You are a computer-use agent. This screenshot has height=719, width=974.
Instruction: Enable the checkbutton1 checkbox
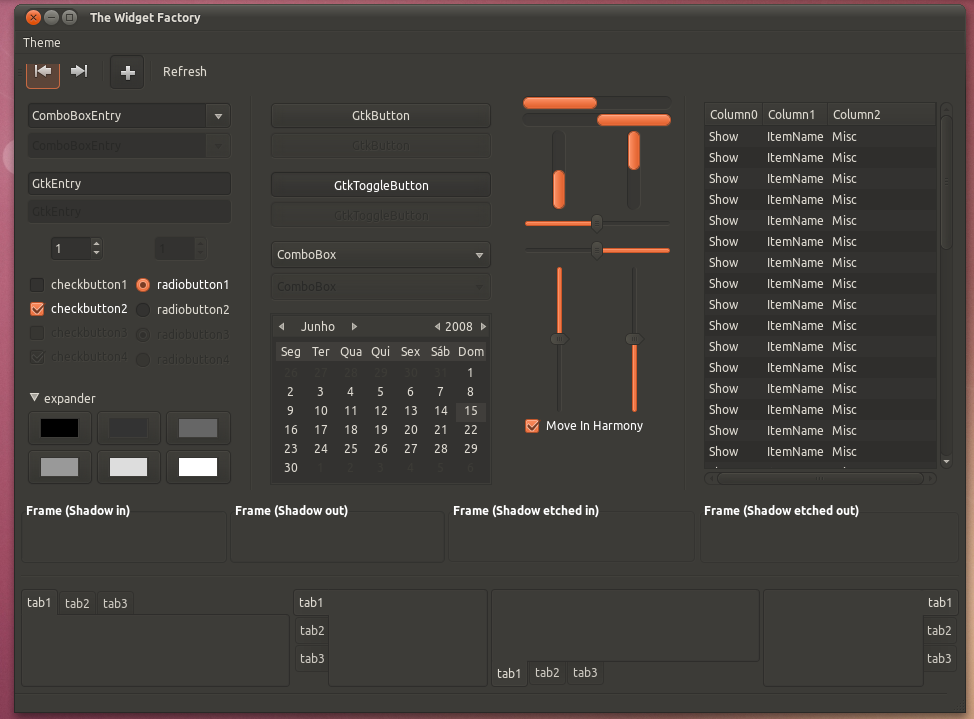pos(38,285)
